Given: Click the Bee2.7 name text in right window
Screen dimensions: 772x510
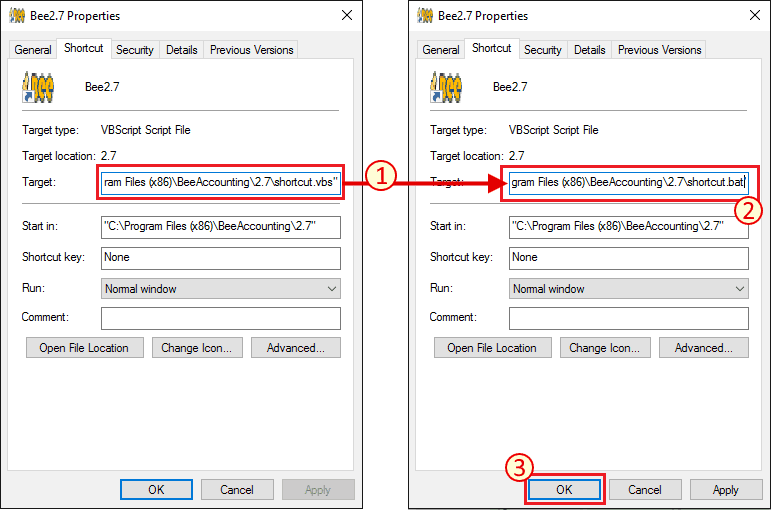Looking at the screenshot, I should (x=510, y=87).
